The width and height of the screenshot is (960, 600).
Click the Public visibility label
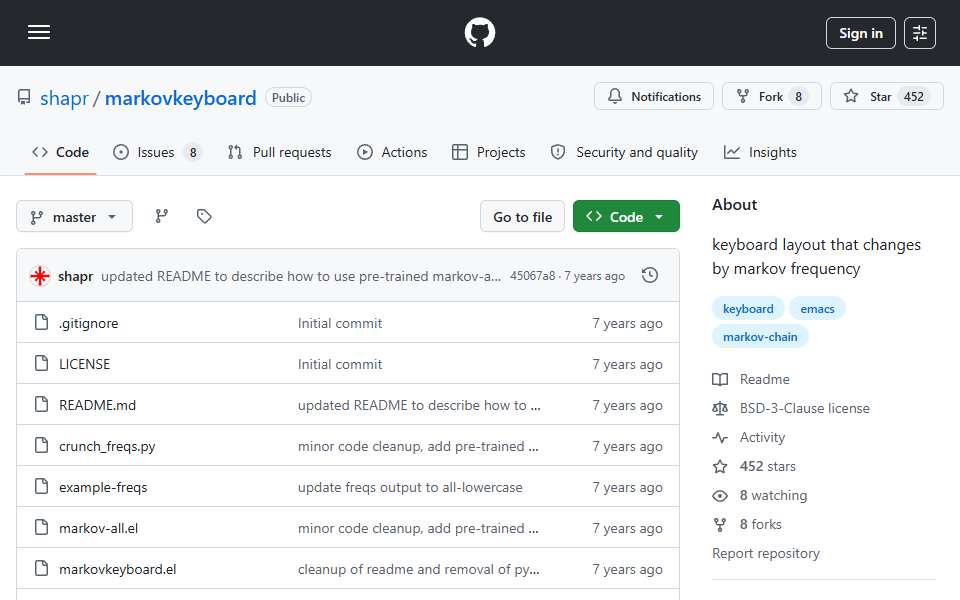pyautogui.click(x=288, y=97)
